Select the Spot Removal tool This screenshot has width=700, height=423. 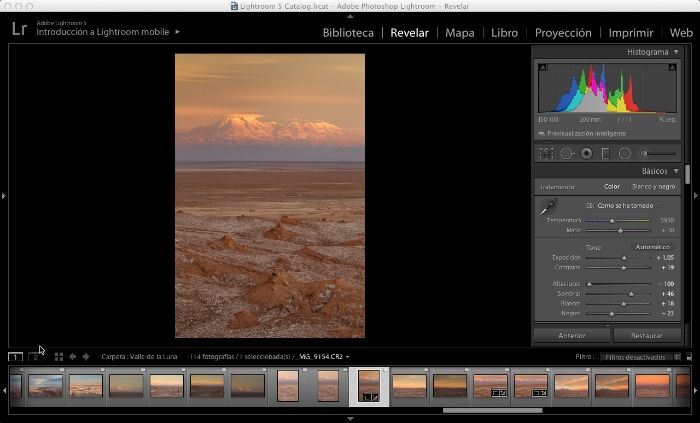click(x=567, y=153)
